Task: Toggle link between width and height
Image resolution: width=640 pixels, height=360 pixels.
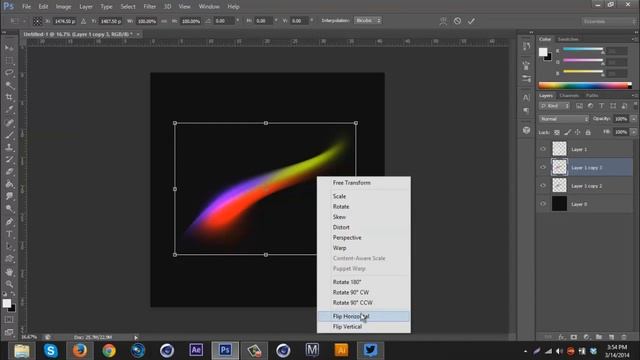Action: click(x=164, y=21)
